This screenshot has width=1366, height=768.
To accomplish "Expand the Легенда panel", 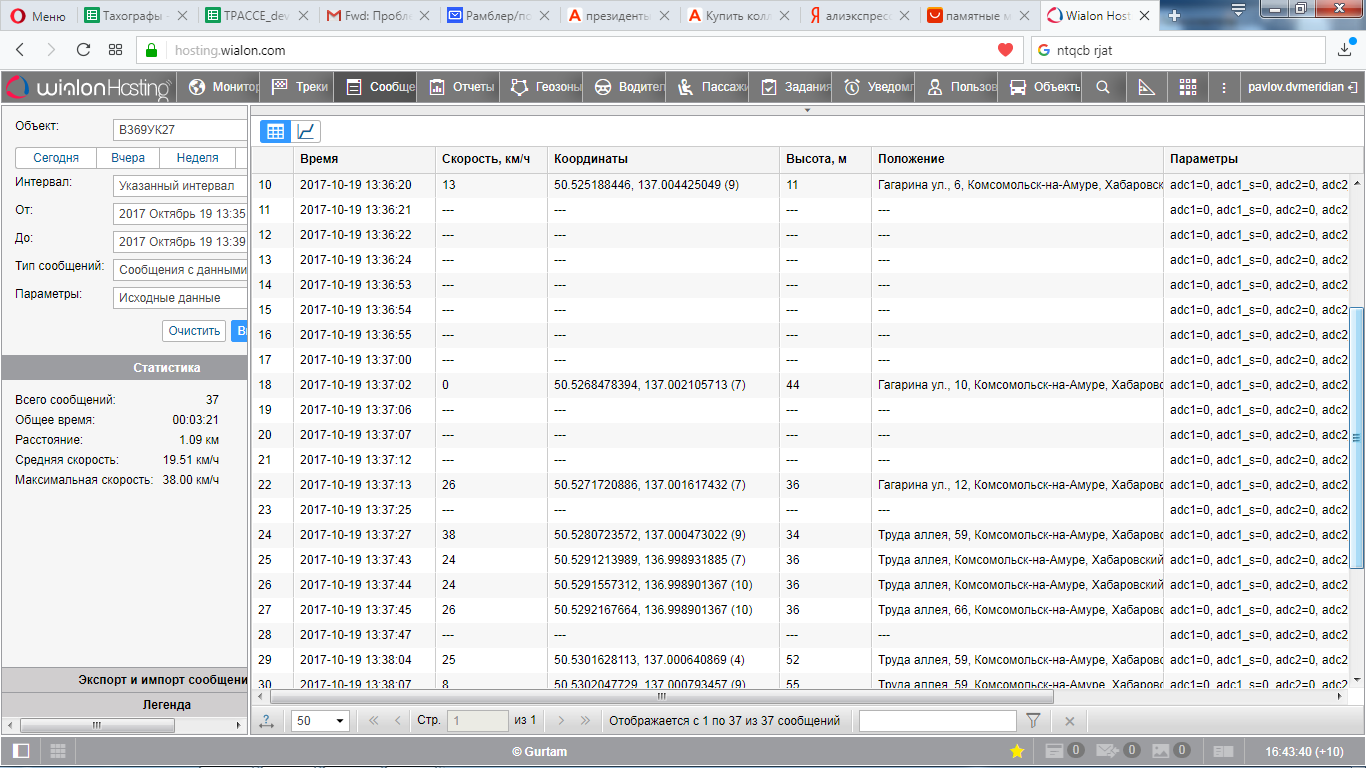I will (x=124, y=704).
